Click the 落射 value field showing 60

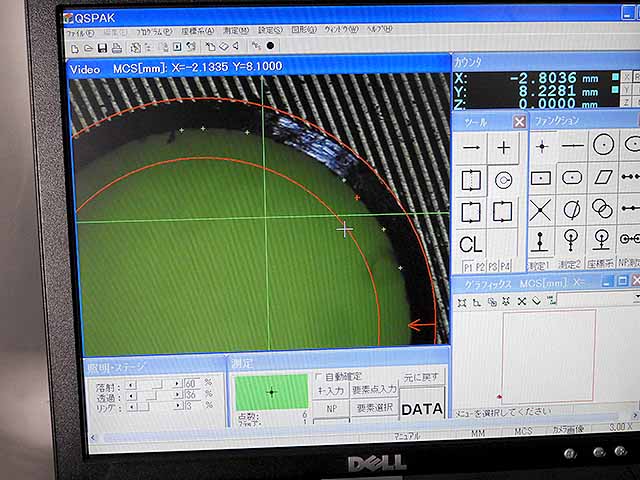(x=191, y=384)
